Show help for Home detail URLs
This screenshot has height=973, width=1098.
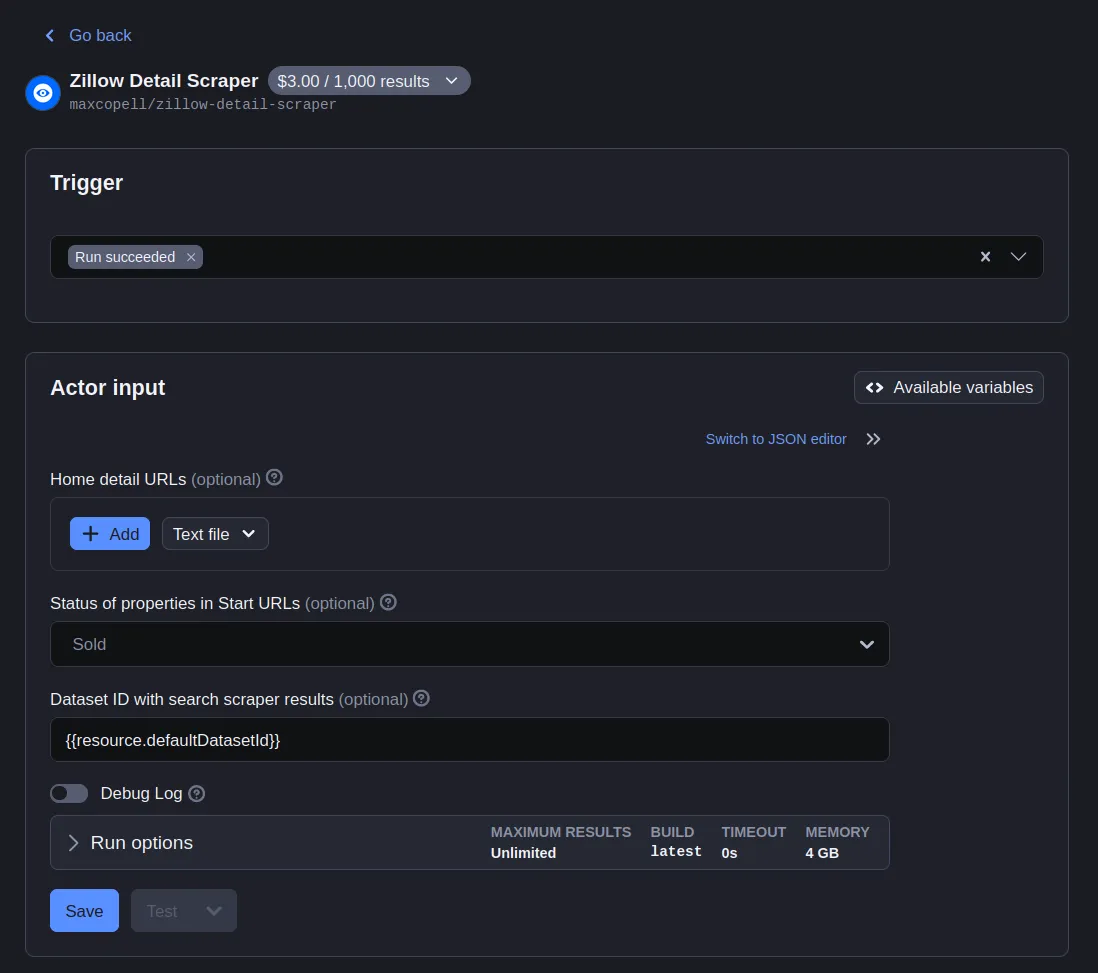(x=274, y=478)
